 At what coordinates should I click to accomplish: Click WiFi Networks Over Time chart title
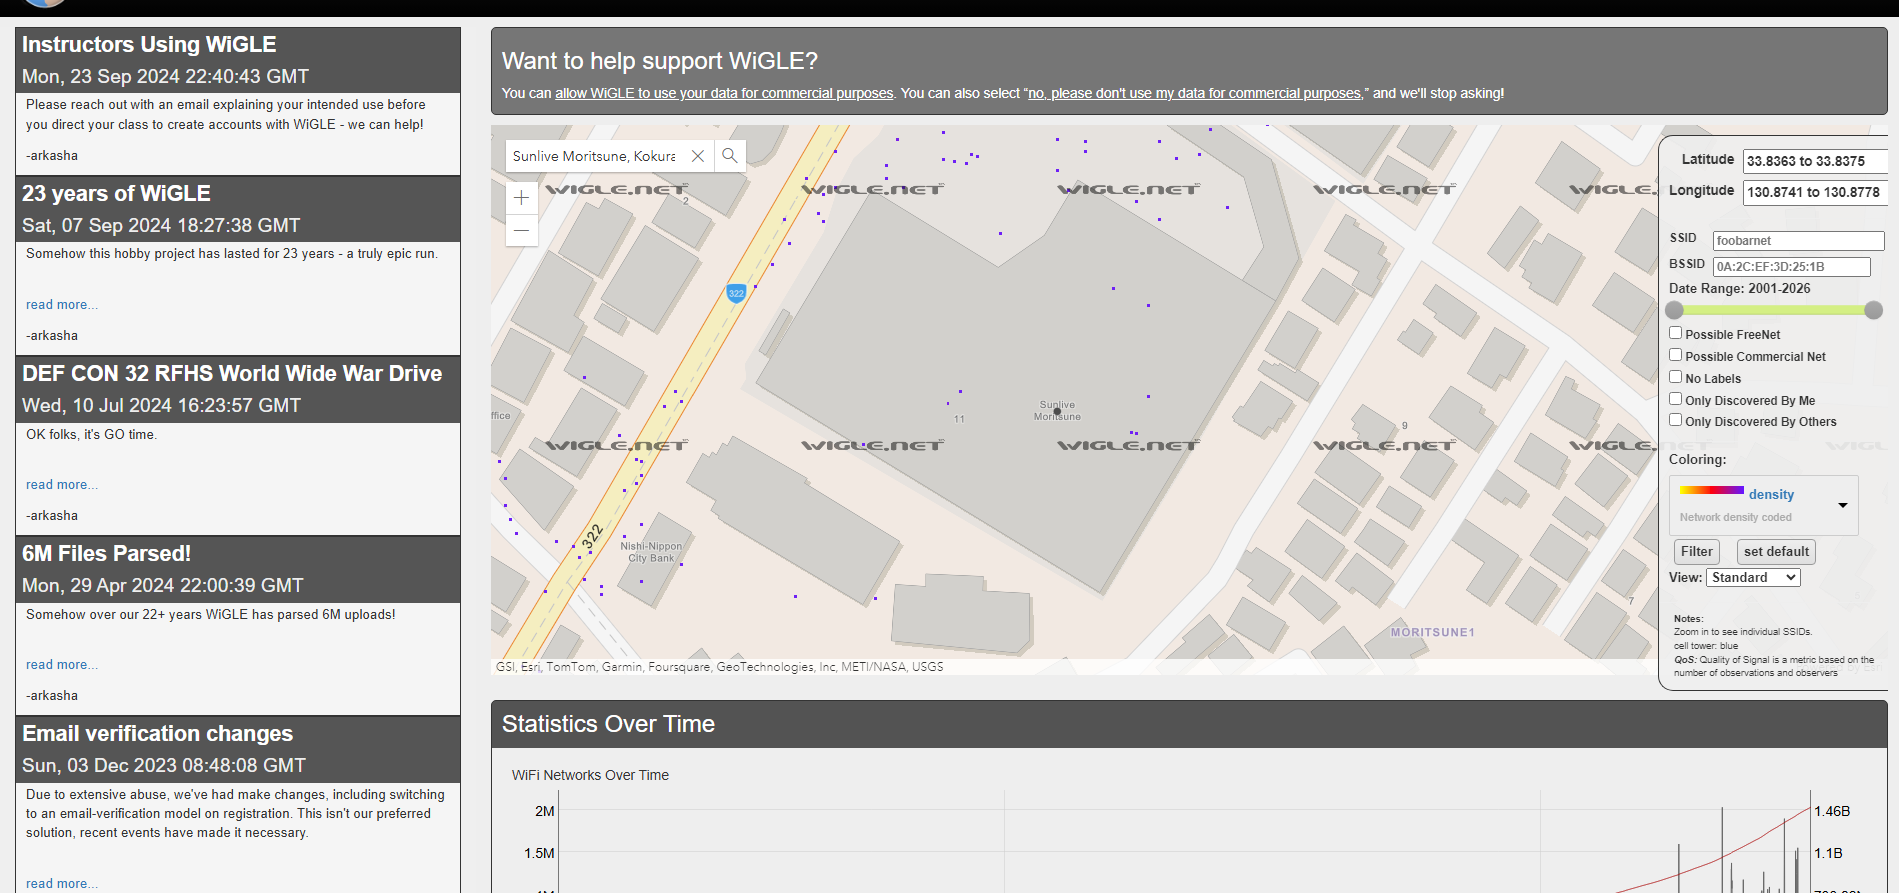click(590, 775)
